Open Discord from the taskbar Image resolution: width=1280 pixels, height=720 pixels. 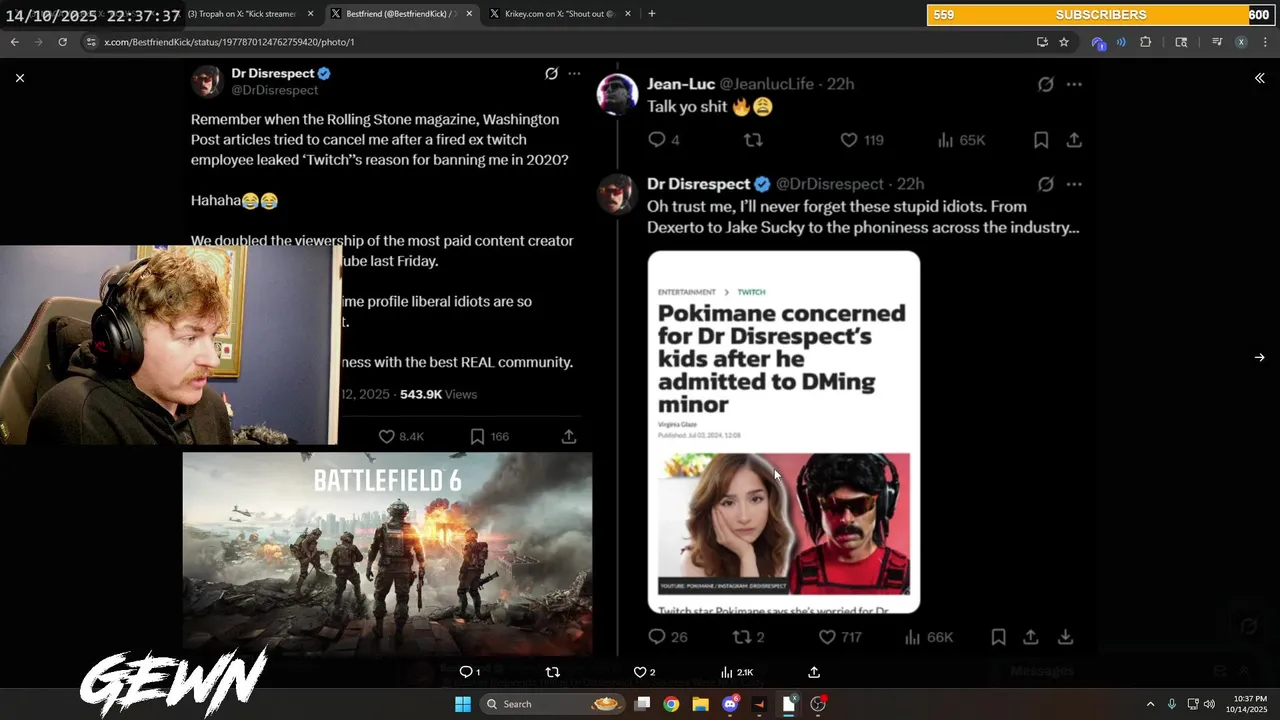pyautogui.click(x=730, y=704)
